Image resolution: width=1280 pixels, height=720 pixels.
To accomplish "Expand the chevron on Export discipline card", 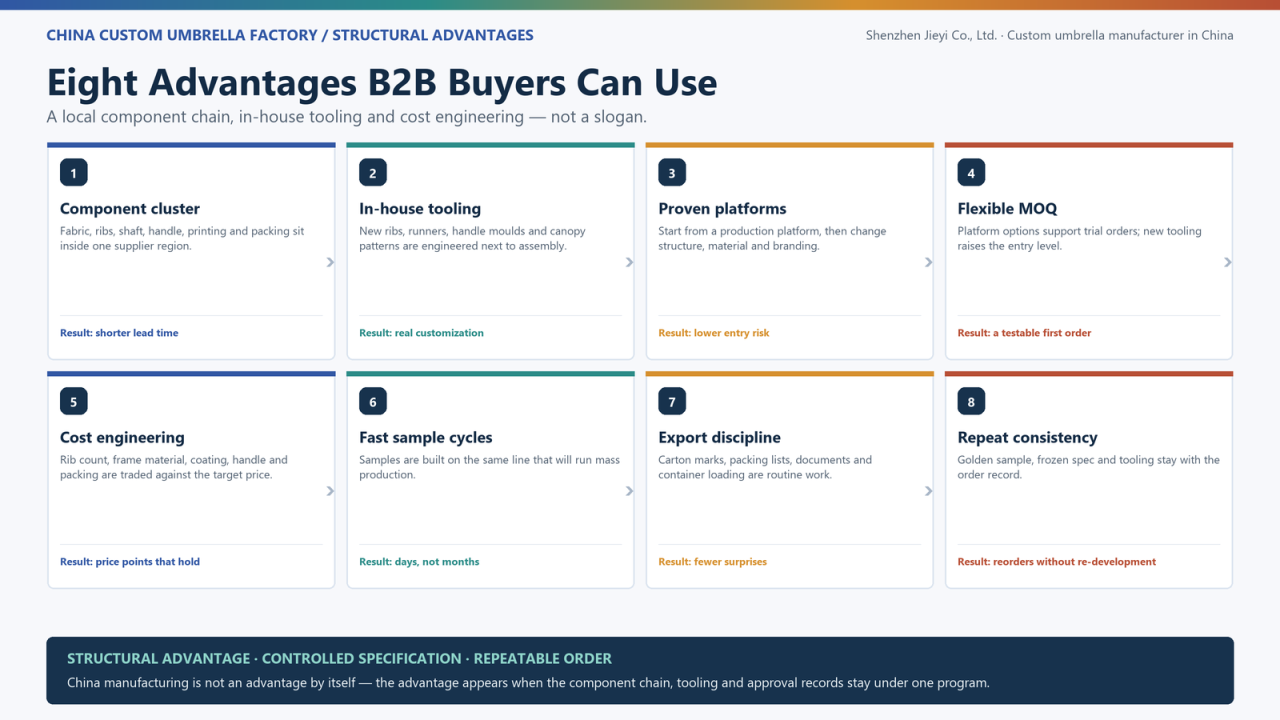I will pyautogui.click(x=928, y=491).
